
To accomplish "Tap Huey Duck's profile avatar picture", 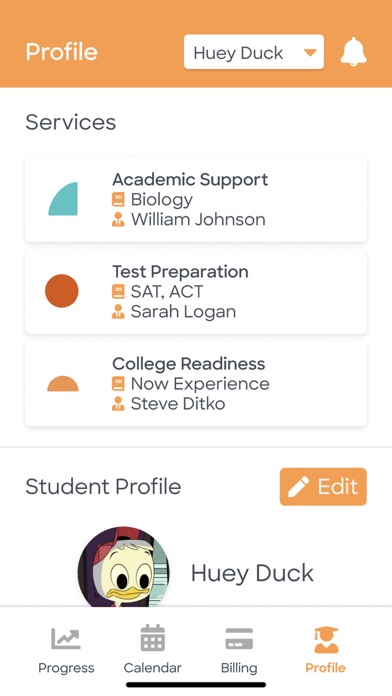I will click(x=123, y=567).
